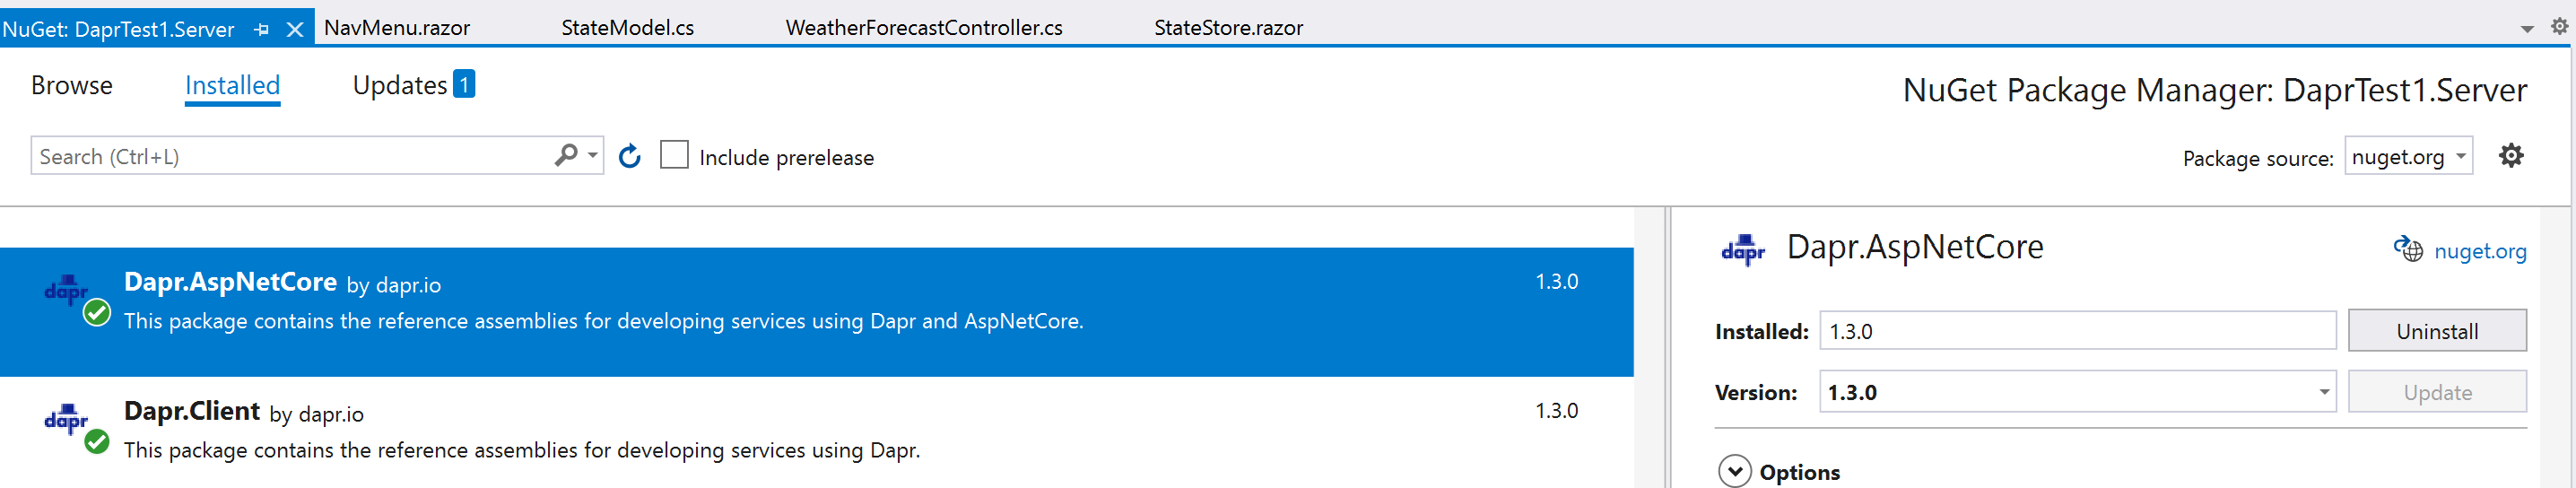Open the nuget.org link
This screenshot has height=488, width=2576.
(2480, 251)
